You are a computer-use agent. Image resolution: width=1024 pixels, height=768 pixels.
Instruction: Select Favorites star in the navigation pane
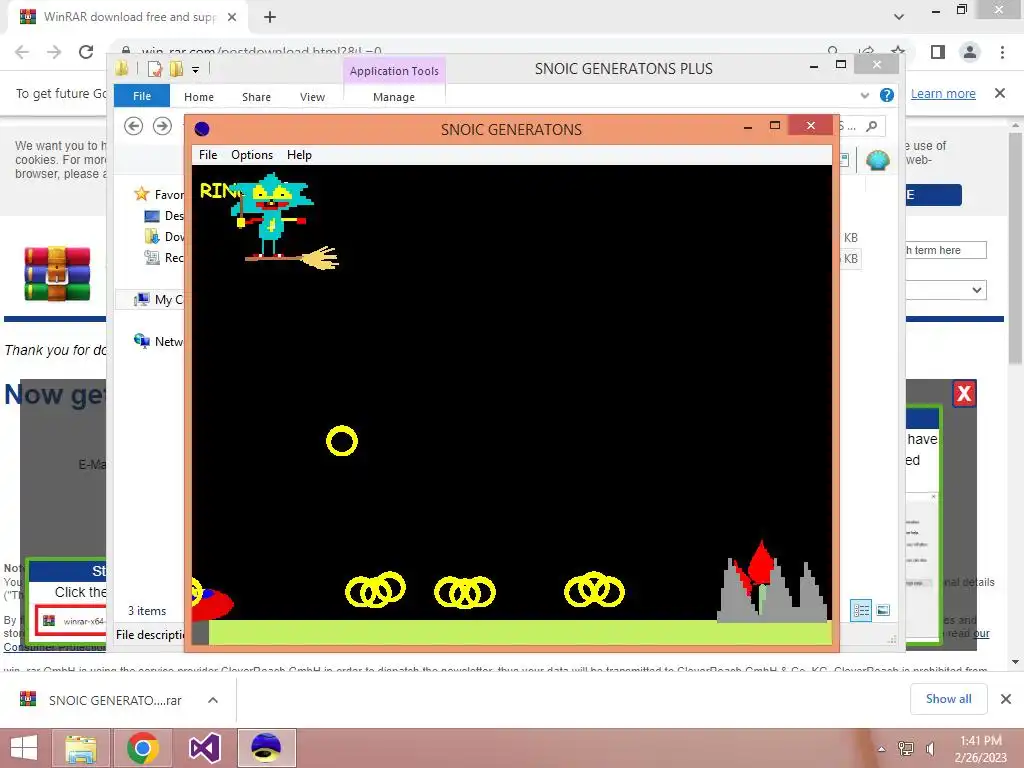coord(141,194)
